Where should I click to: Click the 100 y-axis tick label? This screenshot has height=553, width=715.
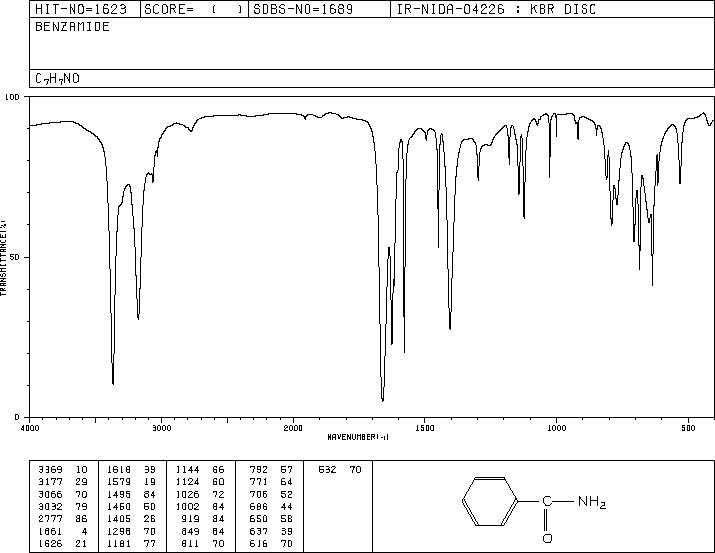(x=12, y=97)
